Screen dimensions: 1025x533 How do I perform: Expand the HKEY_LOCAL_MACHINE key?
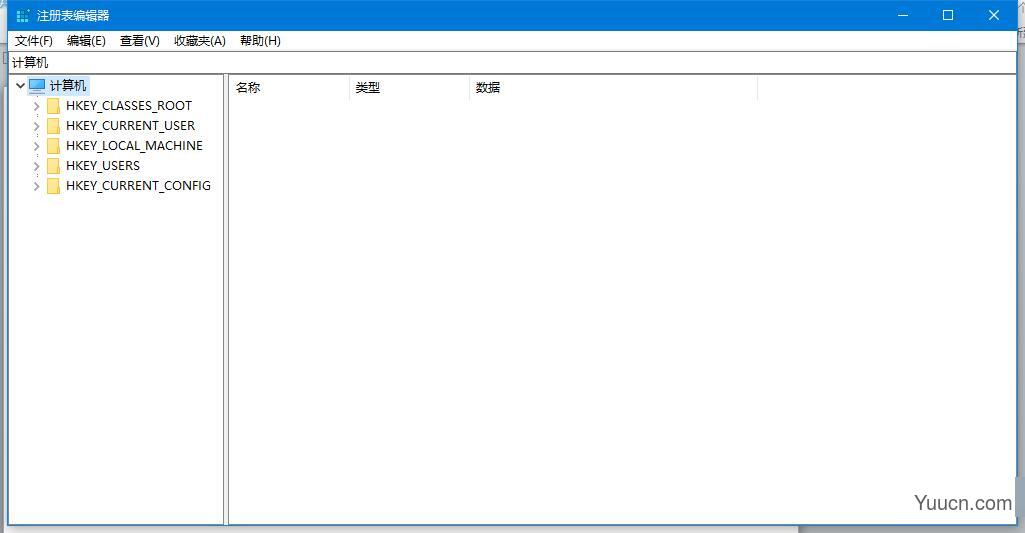coord(37,146)
